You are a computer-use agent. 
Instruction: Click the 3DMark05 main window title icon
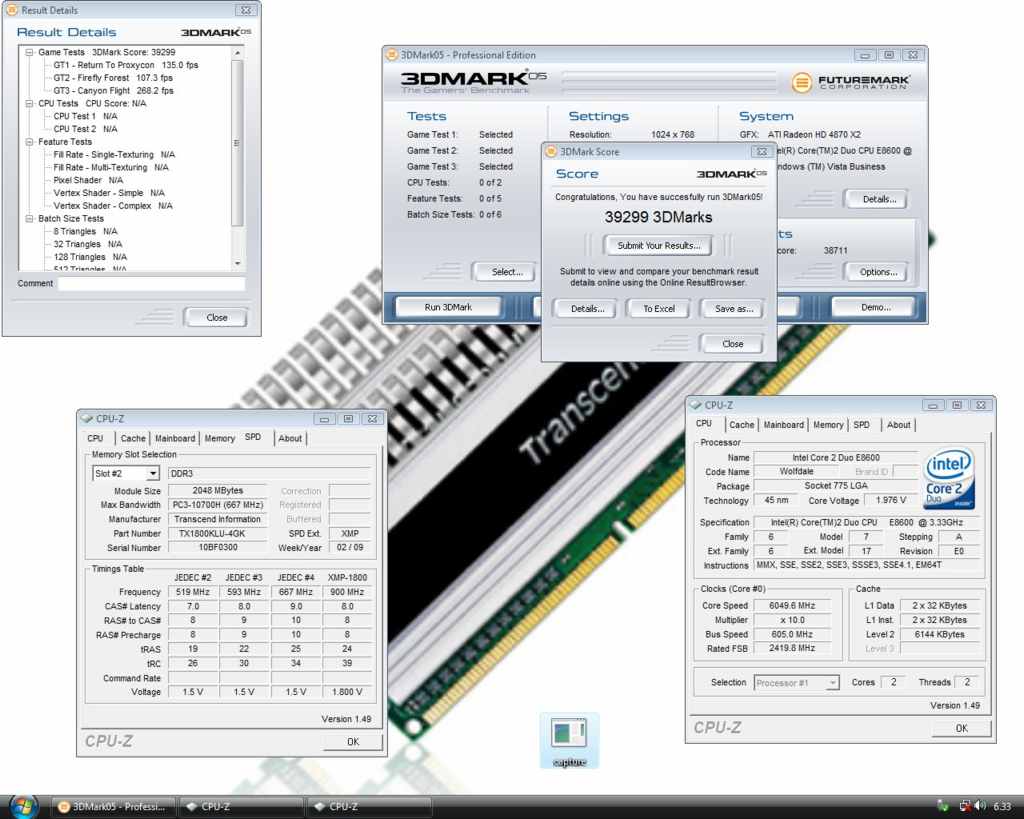pyautogui.click(x=392, y=55)
